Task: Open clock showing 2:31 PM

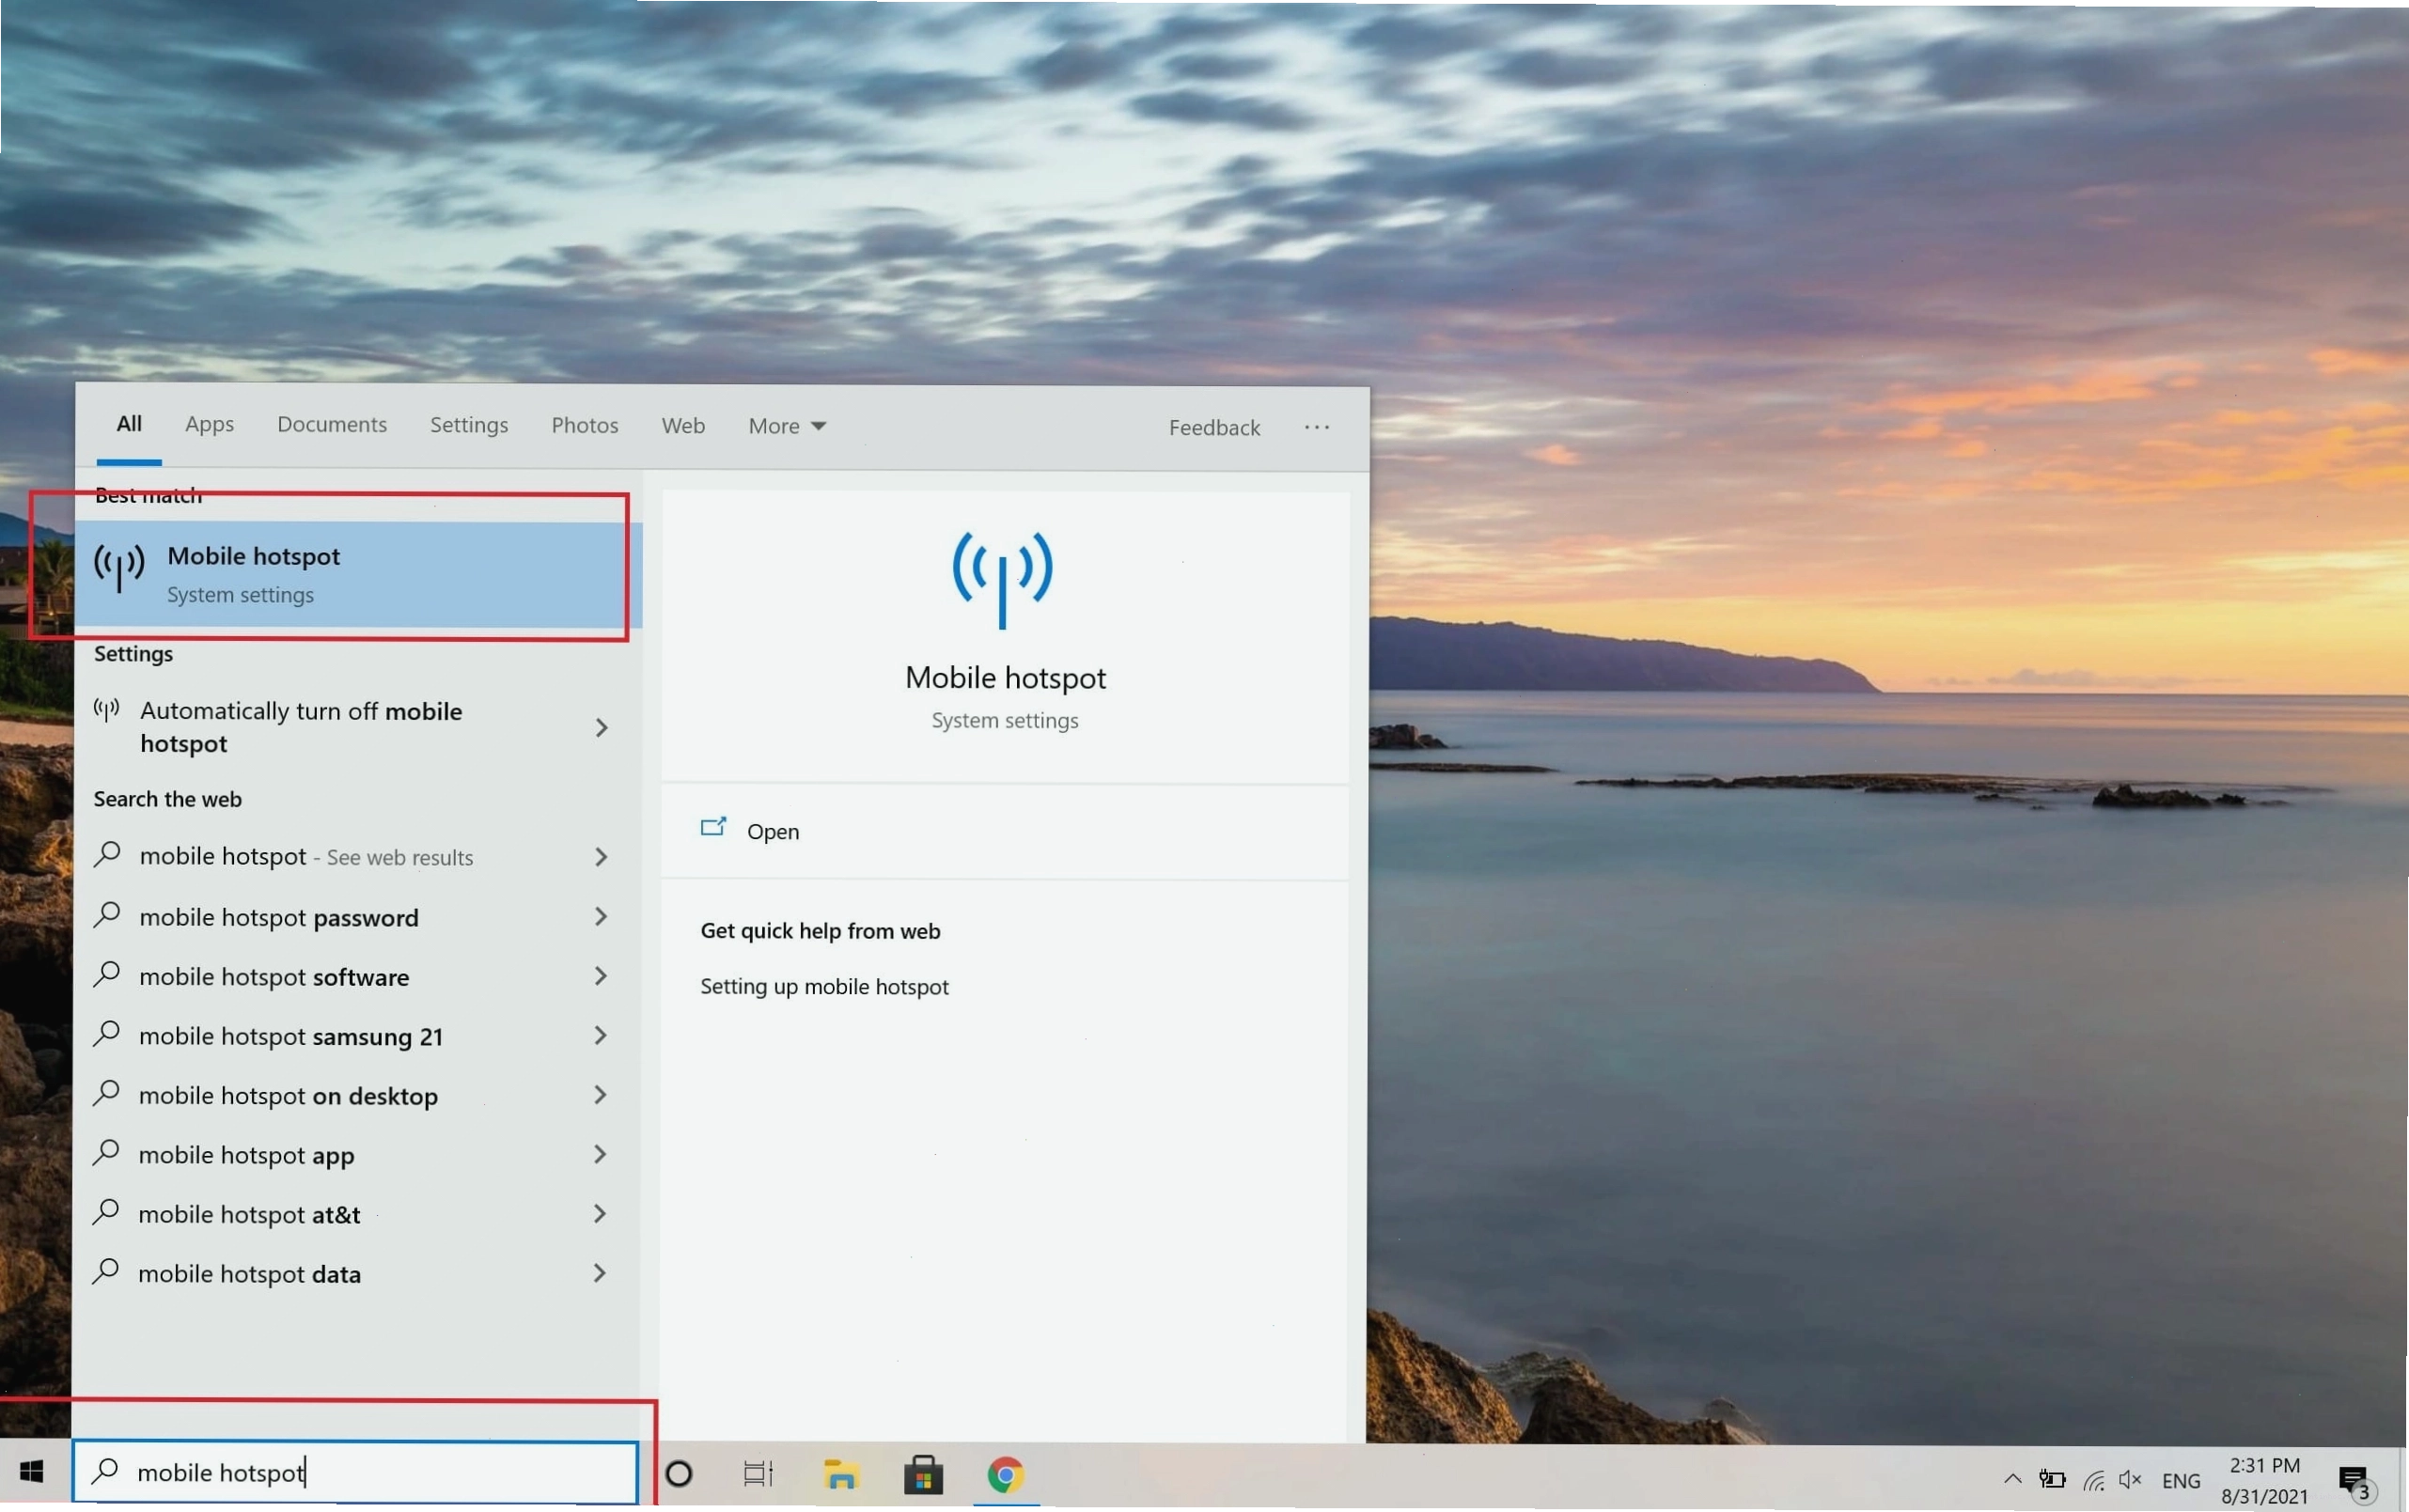Action: (2264, 1480)
